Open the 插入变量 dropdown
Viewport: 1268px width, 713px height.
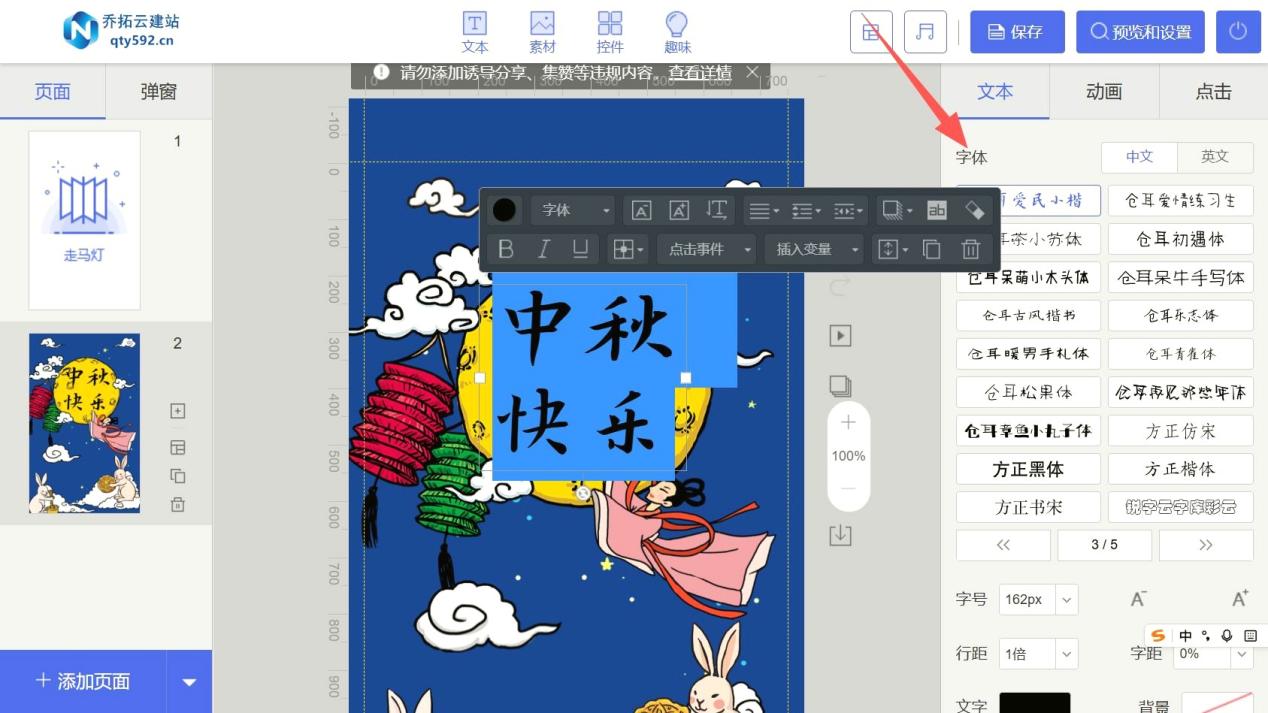pos(813,249)
